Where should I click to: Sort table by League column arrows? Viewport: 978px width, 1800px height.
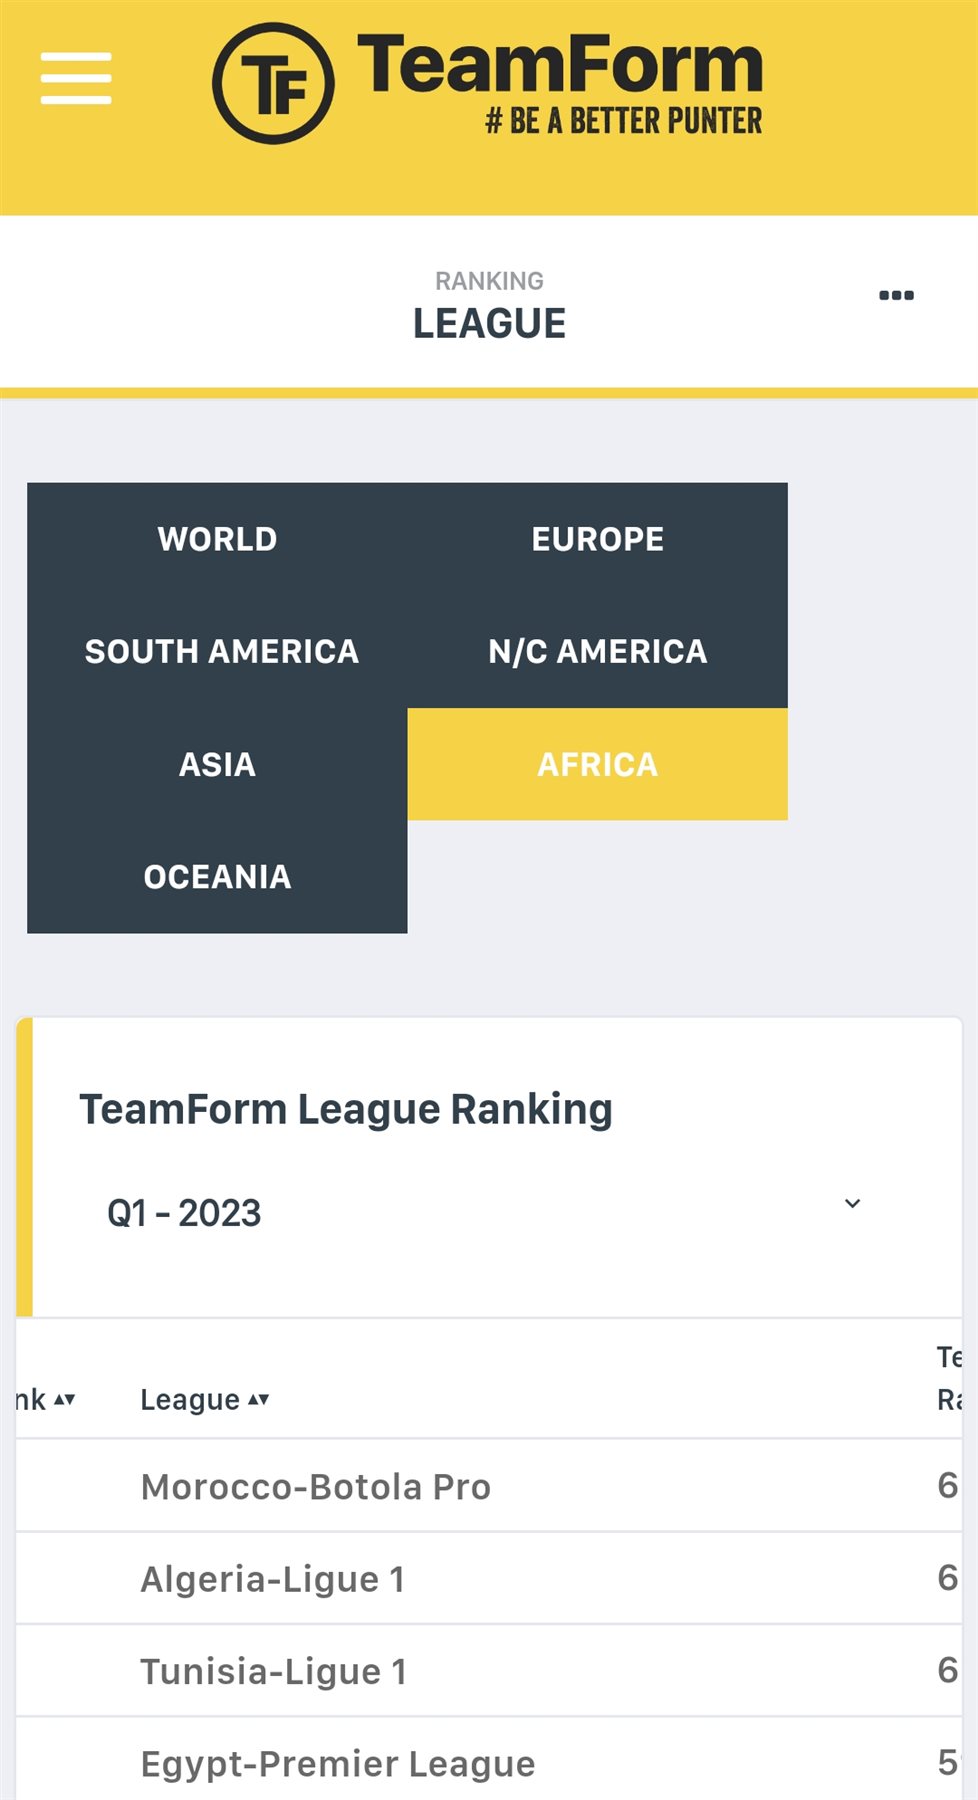pyautogui.click(x=258, y=1399)
